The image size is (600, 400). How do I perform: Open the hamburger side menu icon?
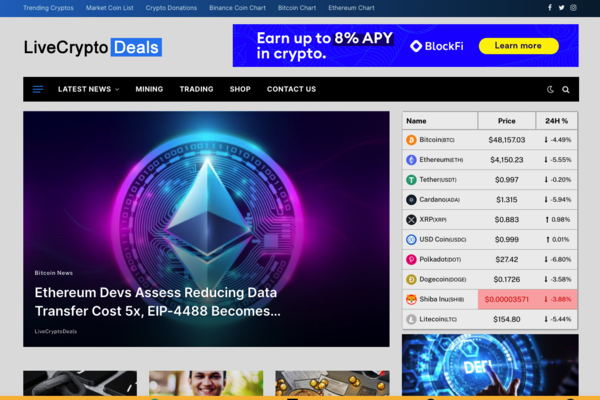click(38, 89)
